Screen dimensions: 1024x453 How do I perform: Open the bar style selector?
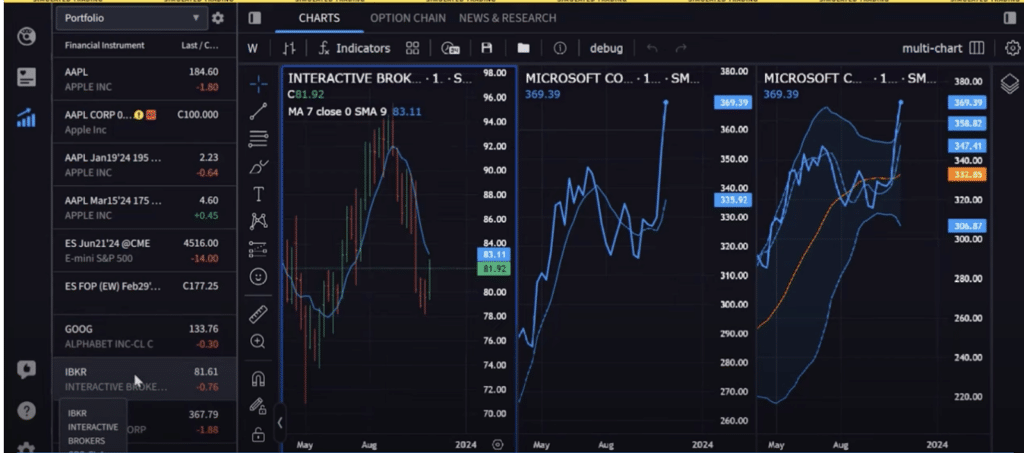click(x=289, y=48)
